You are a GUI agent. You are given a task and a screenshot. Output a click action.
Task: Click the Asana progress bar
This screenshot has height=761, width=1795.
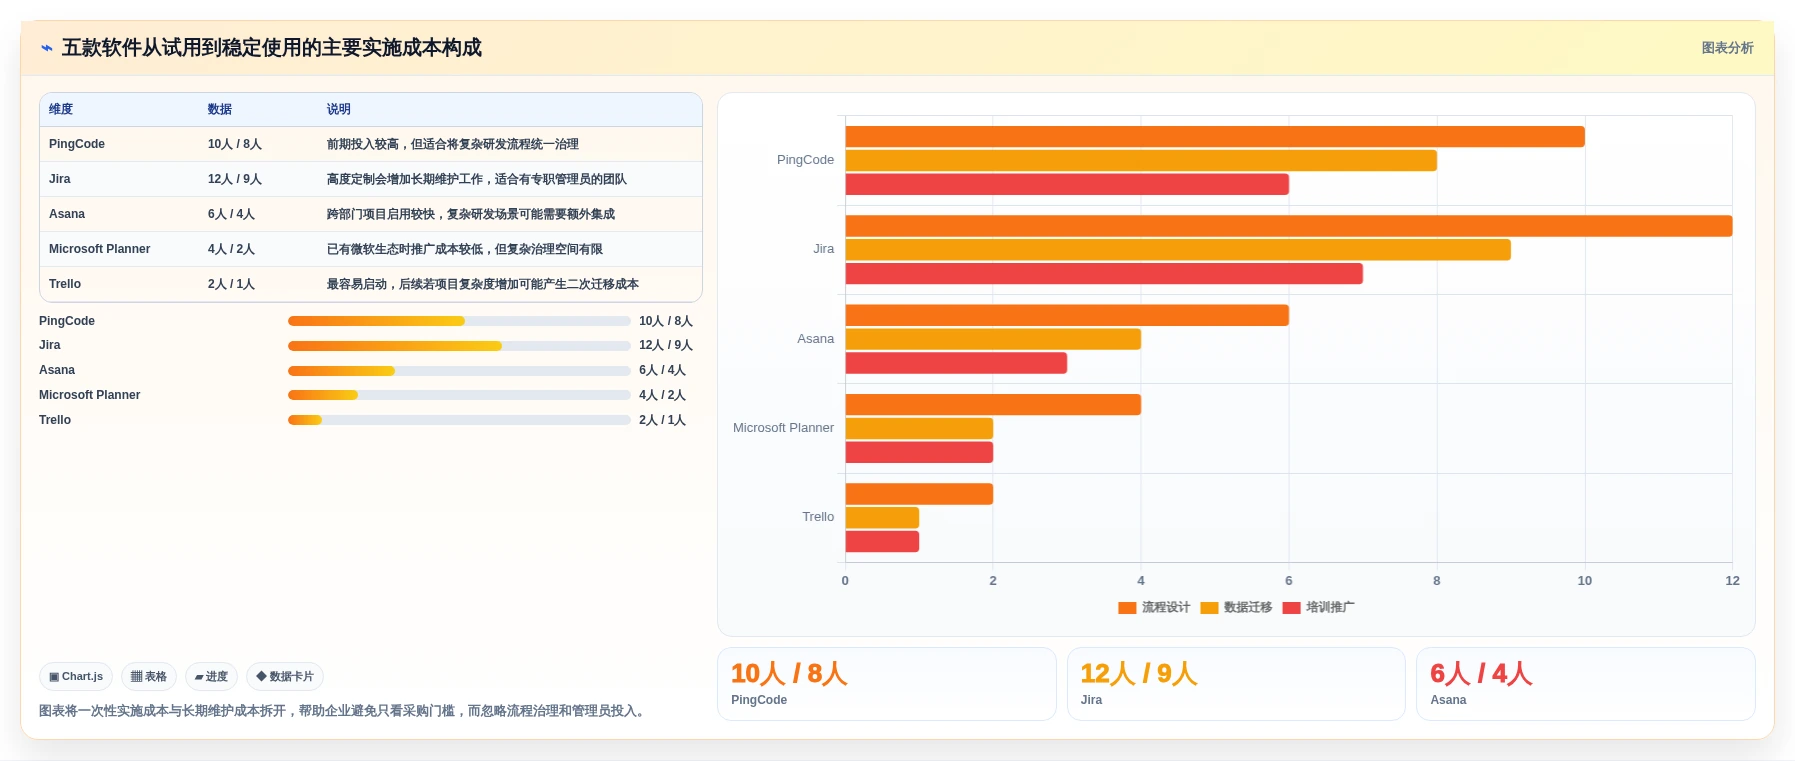pyautogui.click(x=459, y=371)
